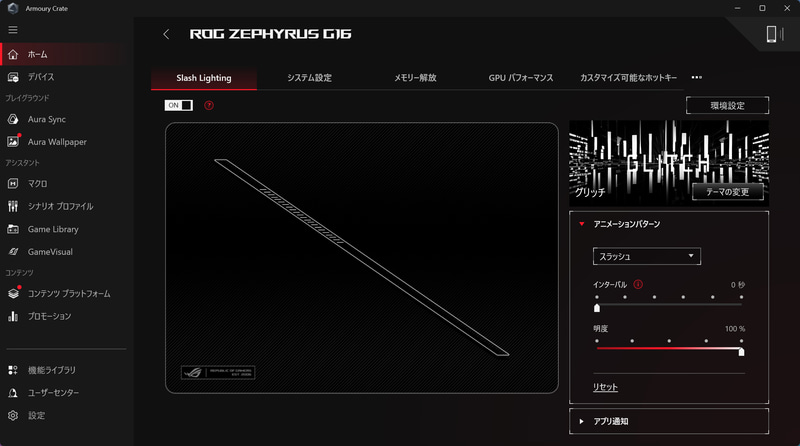Screen dimensions: 800x446
Task: Go back using the arrow beside ROG ZEPHYRUS G16
Action: tap(166, 34)
